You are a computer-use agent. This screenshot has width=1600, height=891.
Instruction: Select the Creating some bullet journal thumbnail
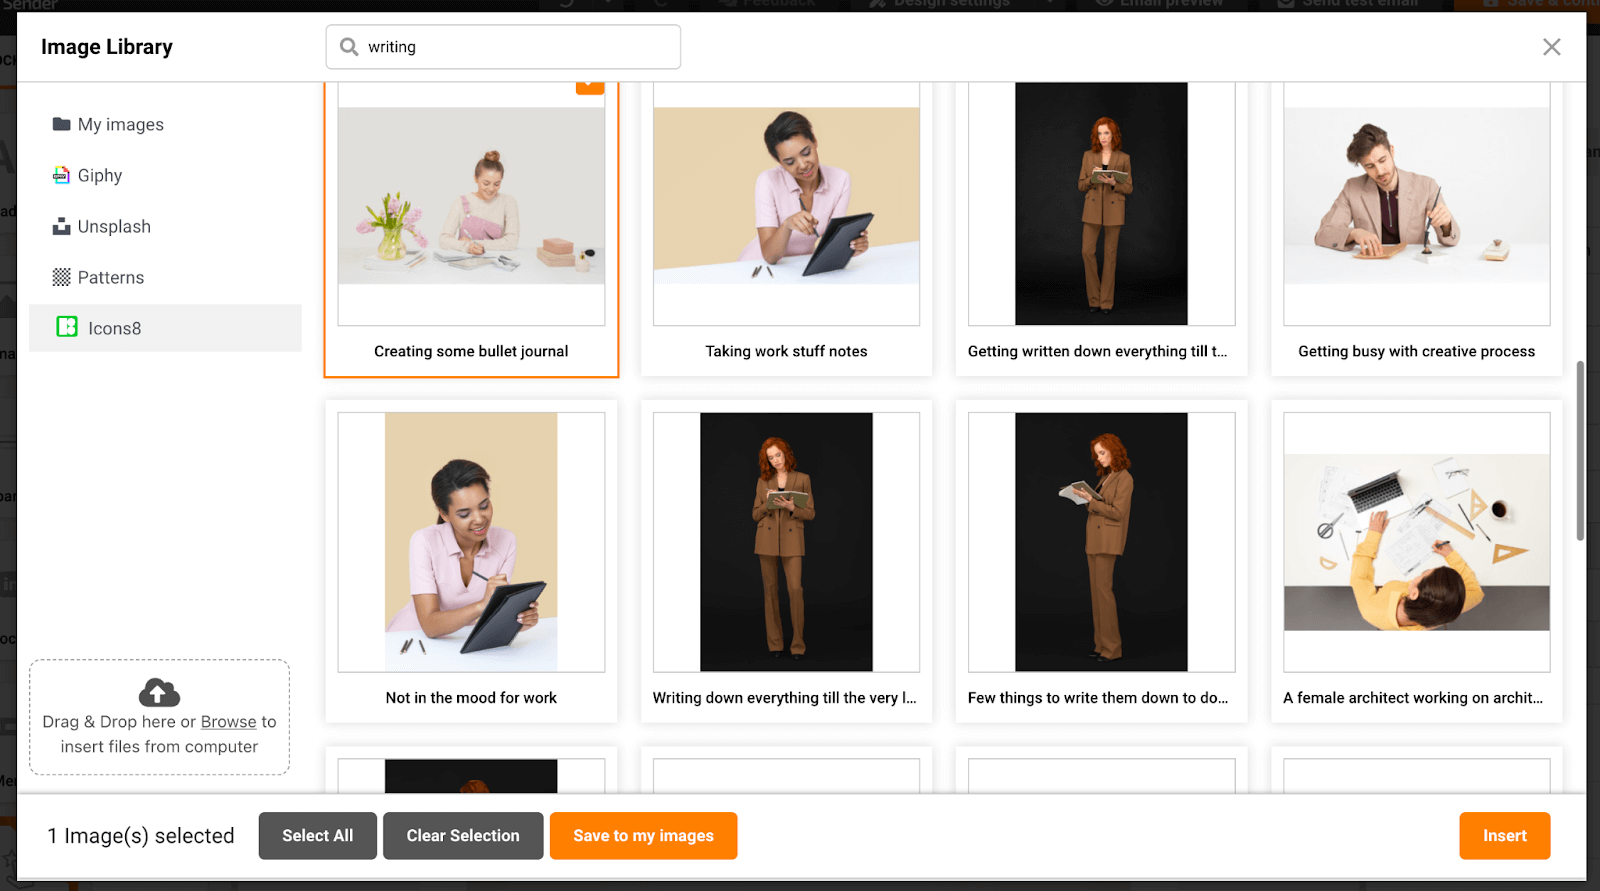(471, 203)
